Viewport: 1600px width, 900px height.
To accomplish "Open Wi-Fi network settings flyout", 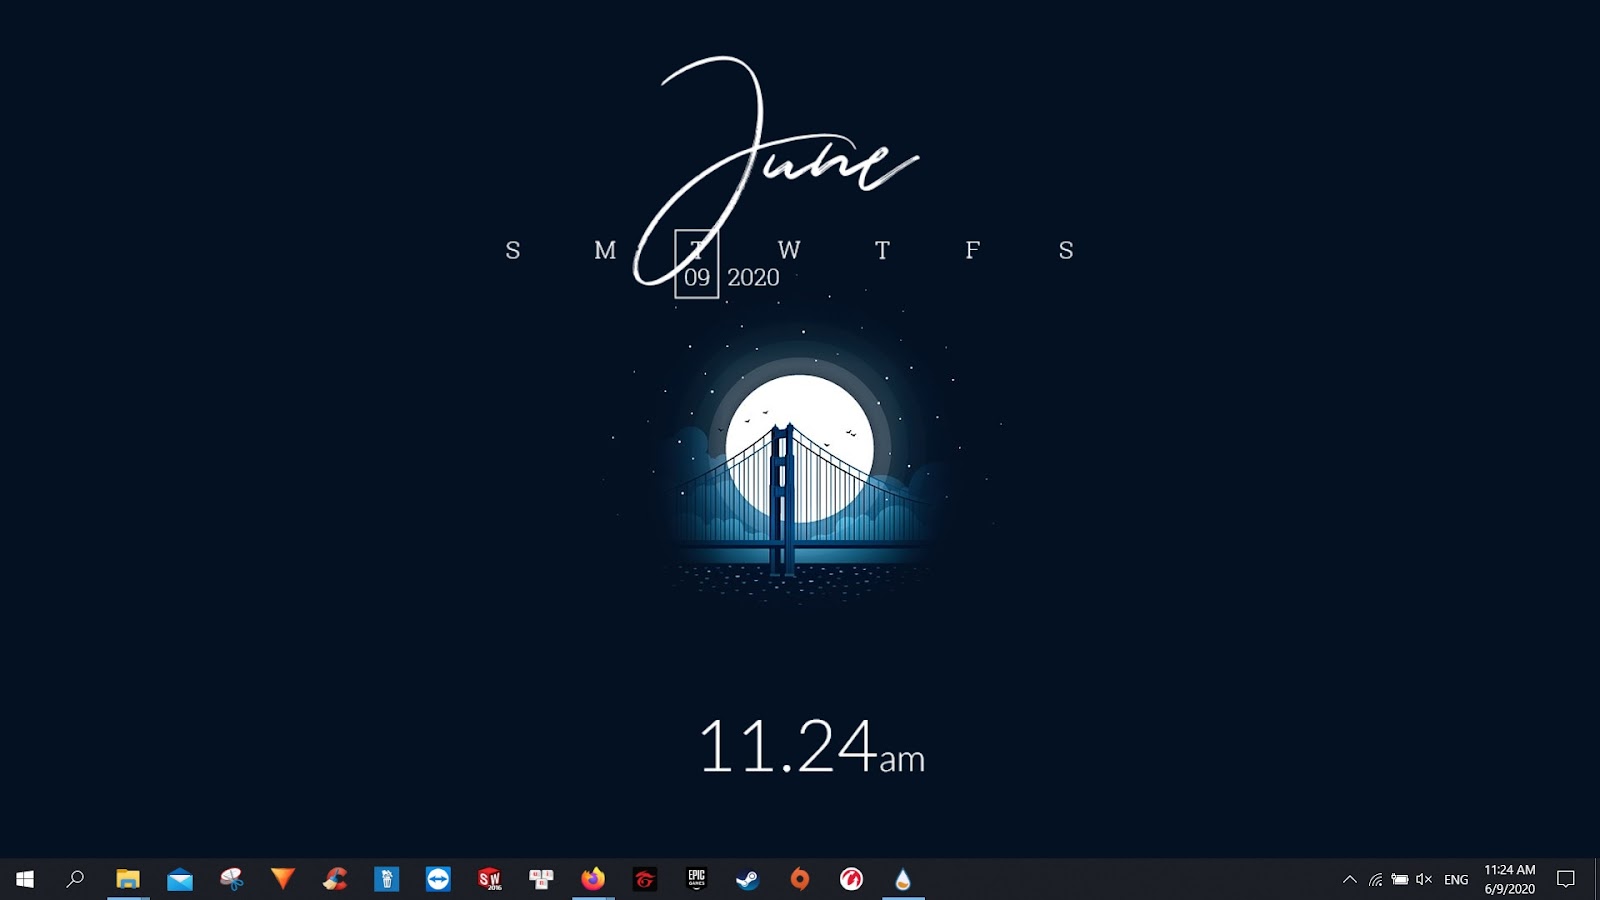I will pos(1376,879).
